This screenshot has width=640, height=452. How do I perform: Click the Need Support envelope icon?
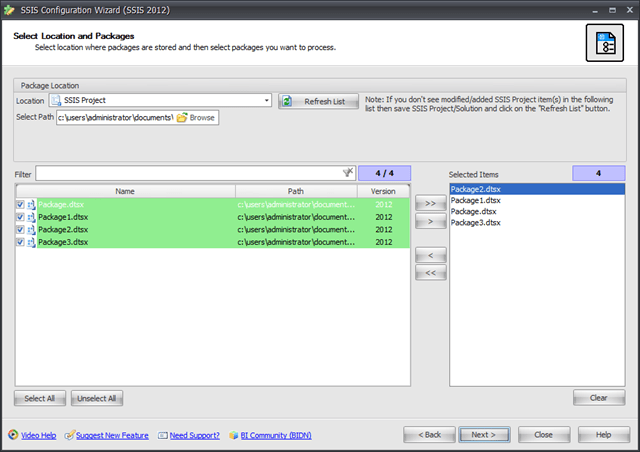click(x=162, y=436)
